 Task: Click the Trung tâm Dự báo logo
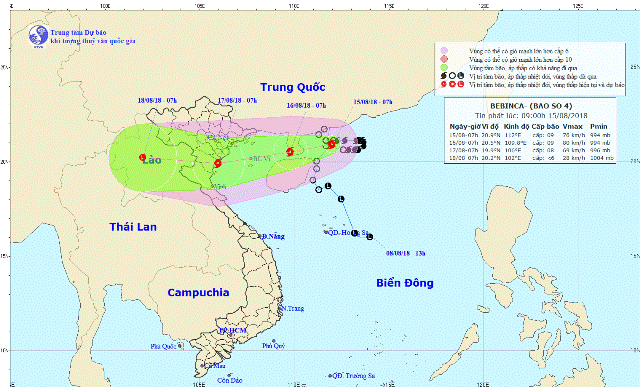point(38,36)
